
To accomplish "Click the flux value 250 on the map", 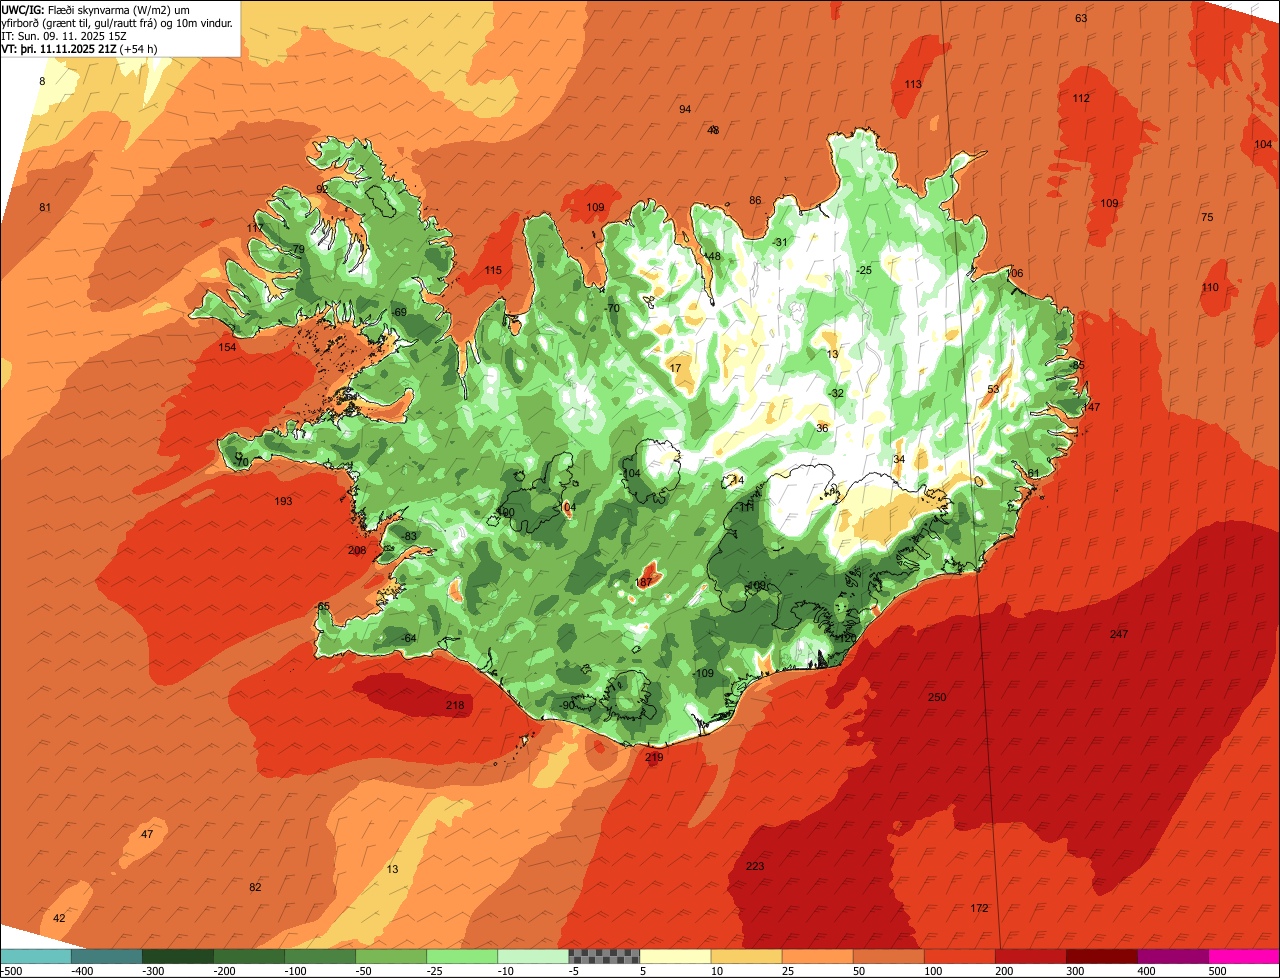I will (x=937, y=697).
